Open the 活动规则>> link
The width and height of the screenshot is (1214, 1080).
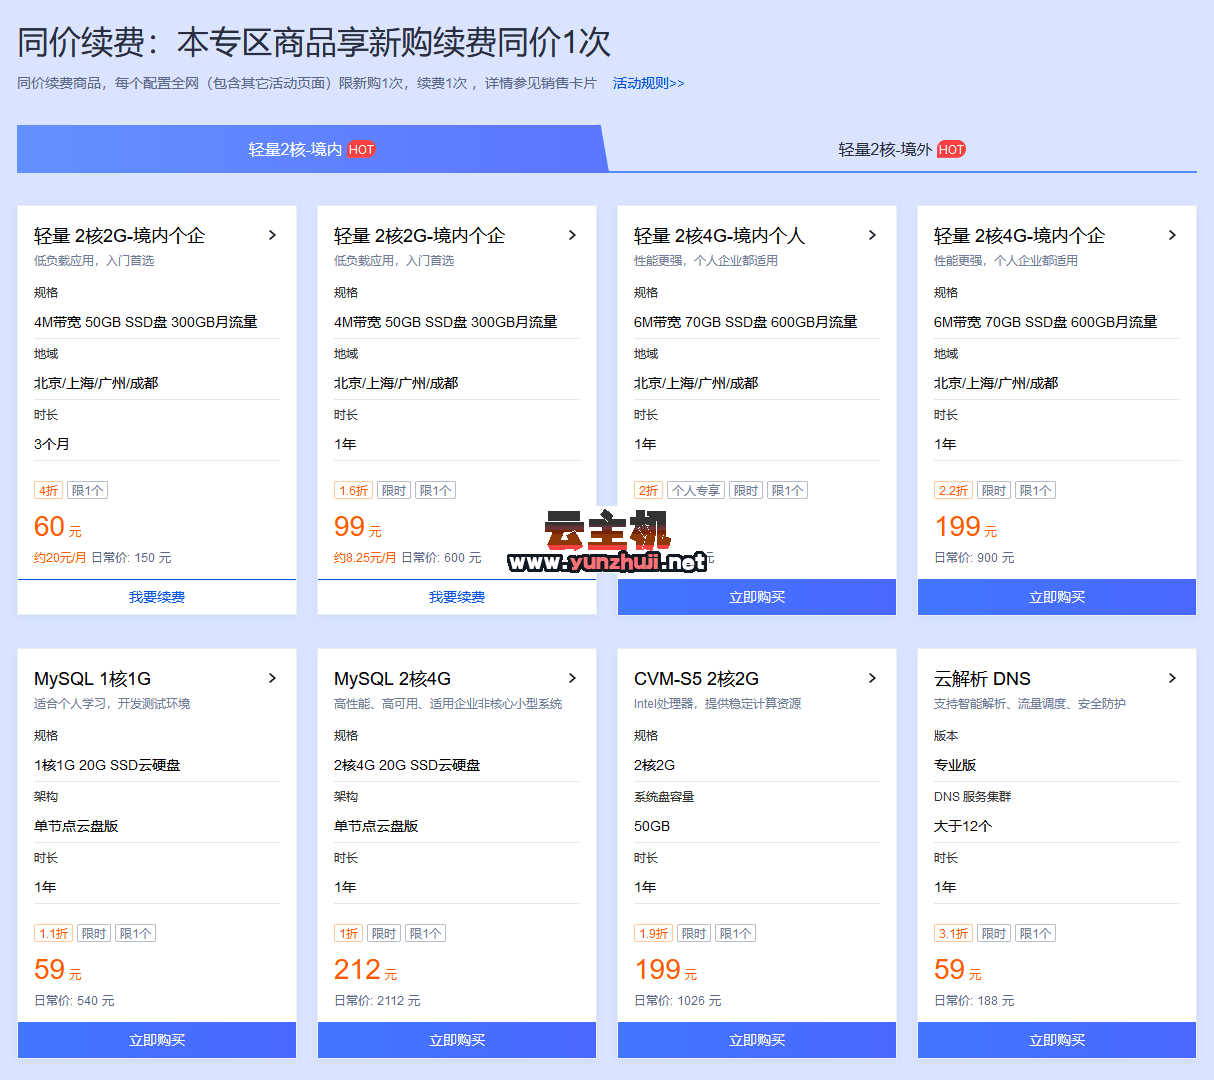pyautogui.click(x=649, y=83)
